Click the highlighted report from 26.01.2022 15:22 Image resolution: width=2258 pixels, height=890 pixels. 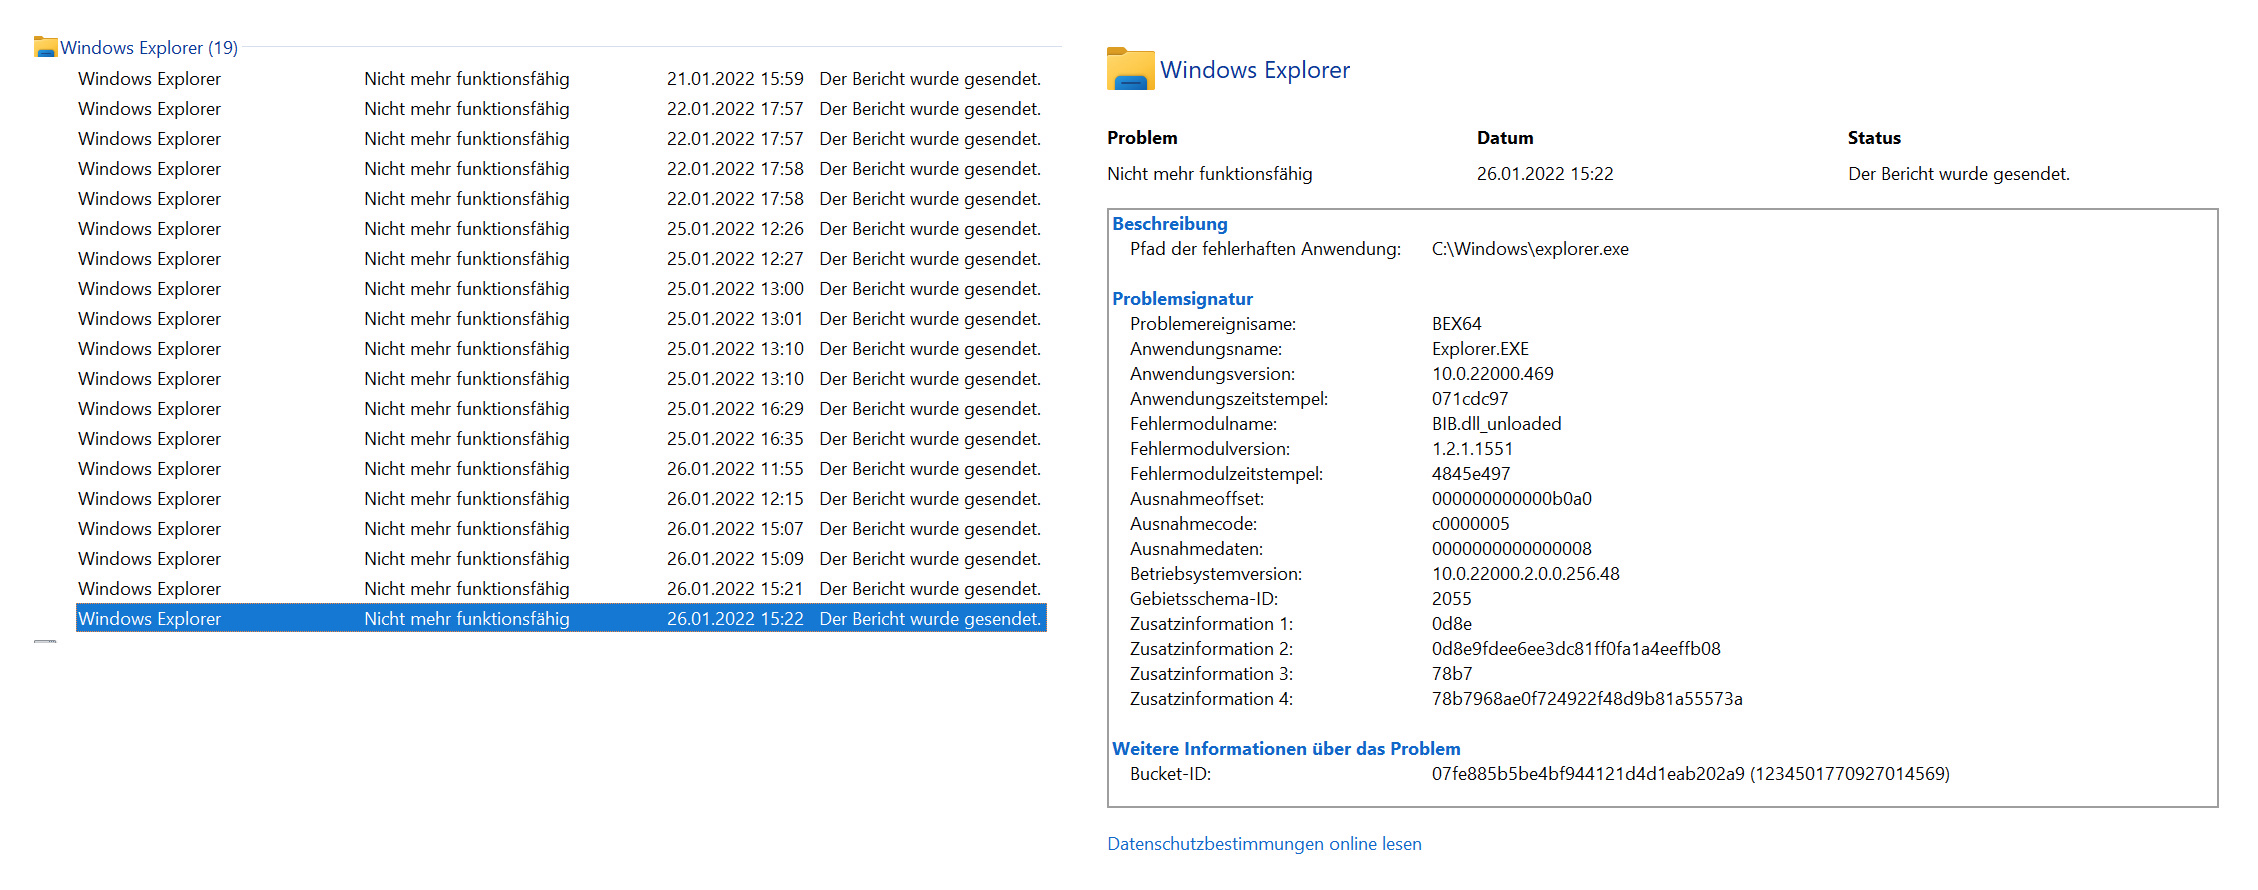pos(561,618)
